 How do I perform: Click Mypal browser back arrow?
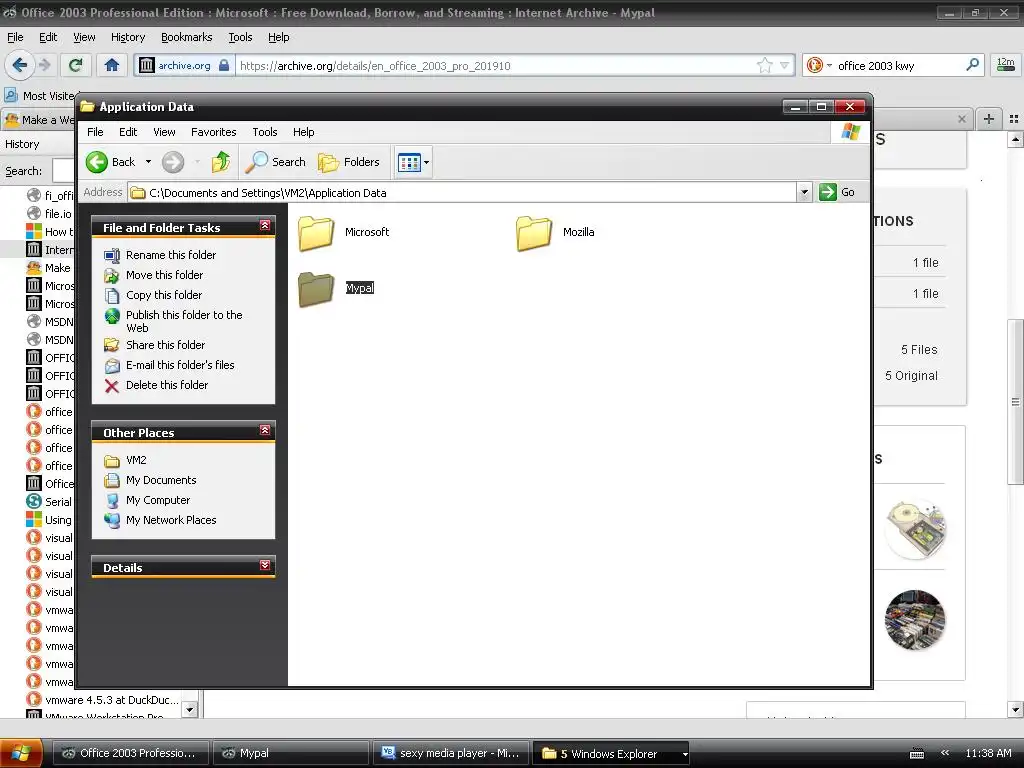20,65
